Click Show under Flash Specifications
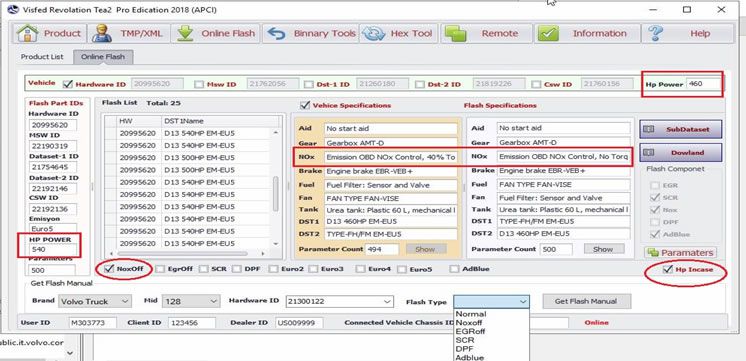 click(x=603, y=249)
